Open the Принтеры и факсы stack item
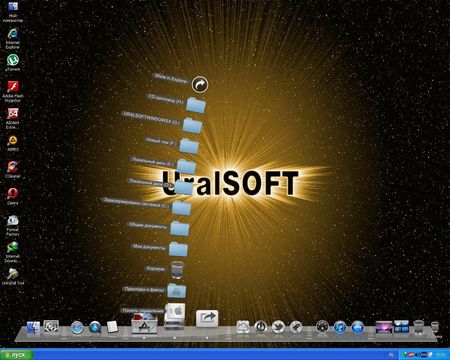The image size is (450, 360). click(x=177, y=290)
